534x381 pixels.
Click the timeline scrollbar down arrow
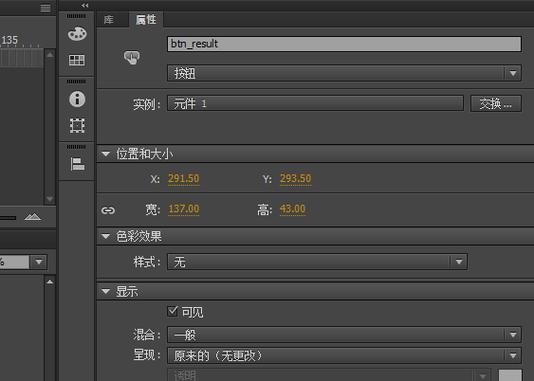(x=50, y=199)
